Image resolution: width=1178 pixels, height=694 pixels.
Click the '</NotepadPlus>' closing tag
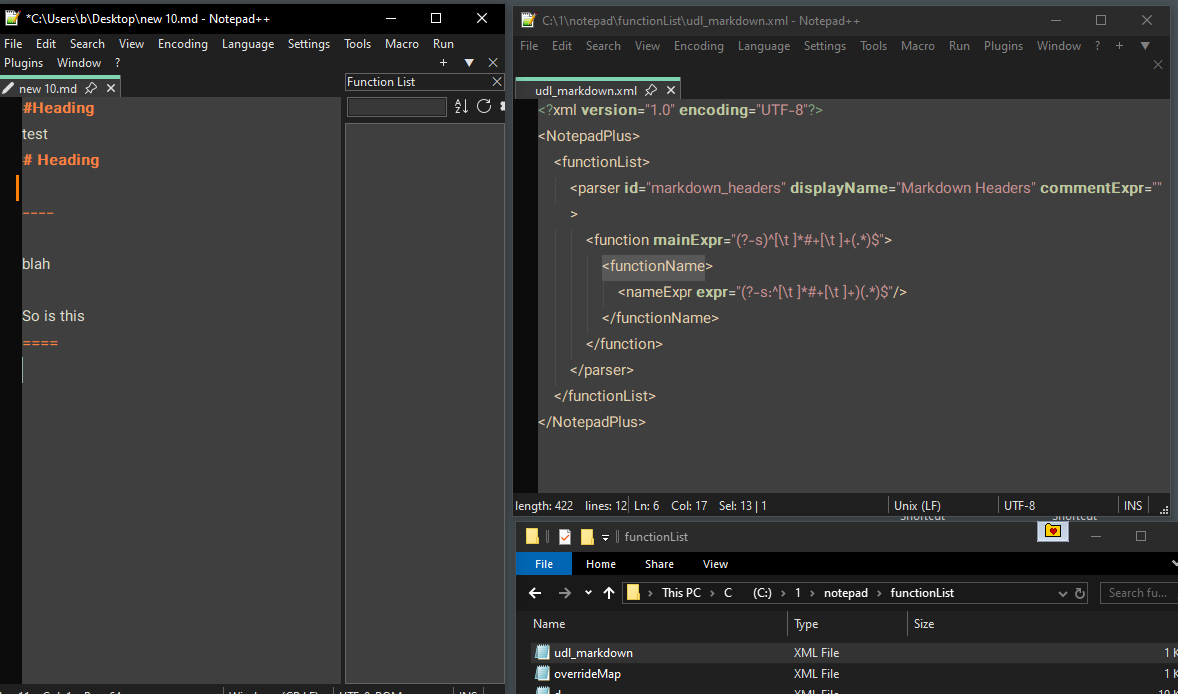pos(592,422)
